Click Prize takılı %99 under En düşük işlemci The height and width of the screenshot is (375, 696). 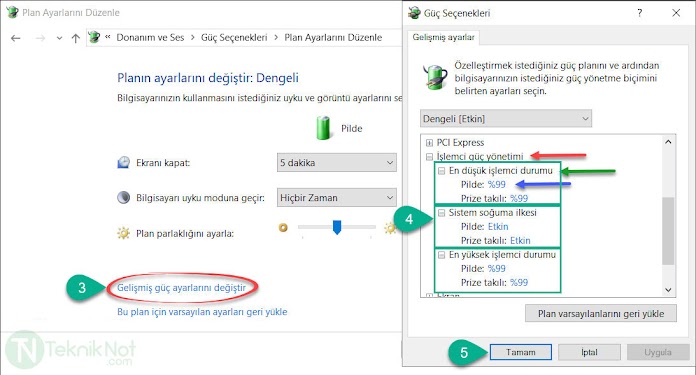pyautogui.click(x=494, y=198)
